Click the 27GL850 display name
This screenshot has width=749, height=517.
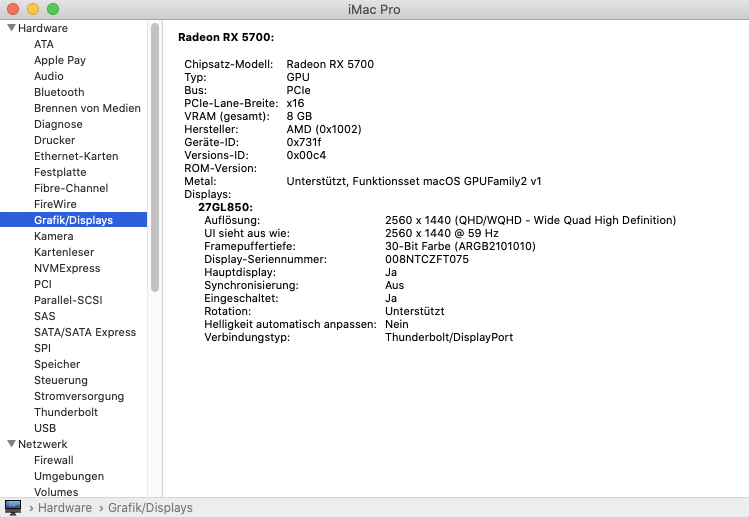tap(225, 207)
